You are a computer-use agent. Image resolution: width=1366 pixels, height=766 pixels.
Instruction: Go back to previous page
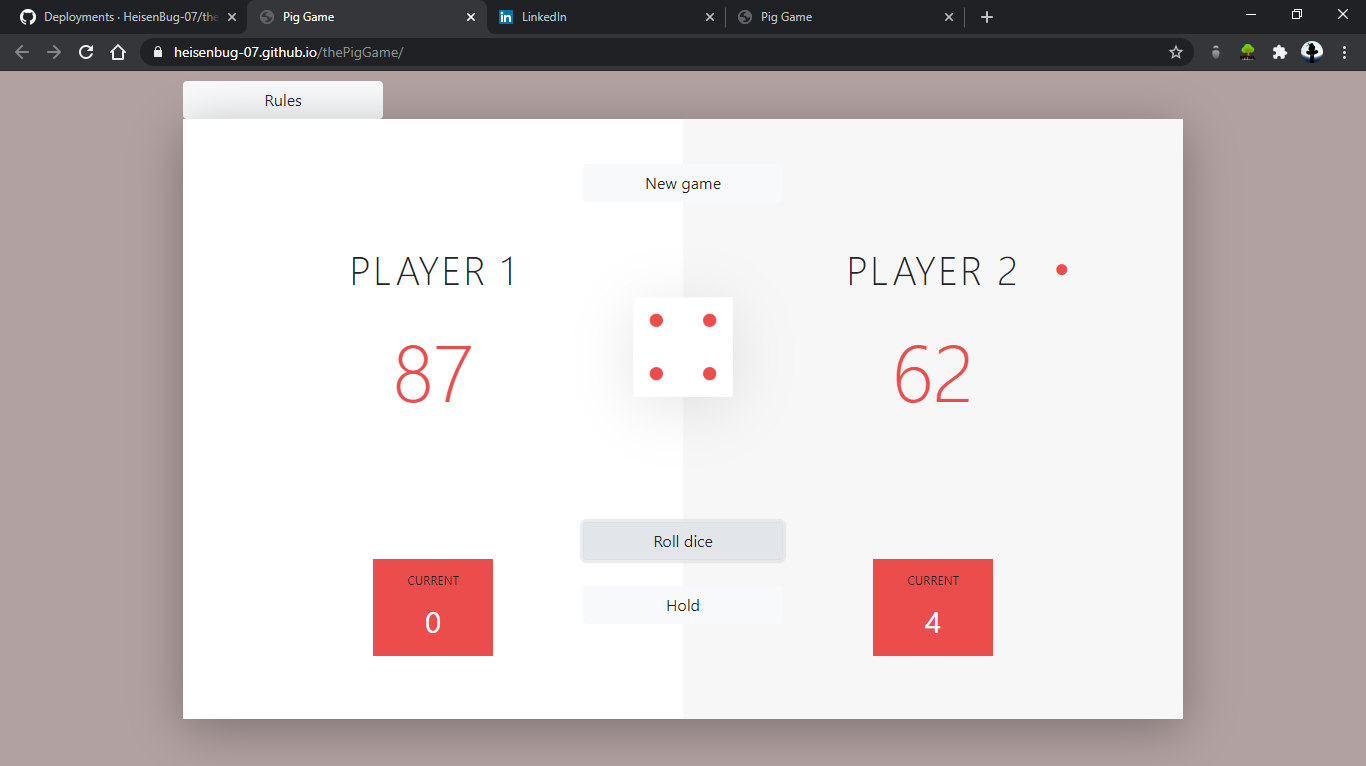coord(22,52)
